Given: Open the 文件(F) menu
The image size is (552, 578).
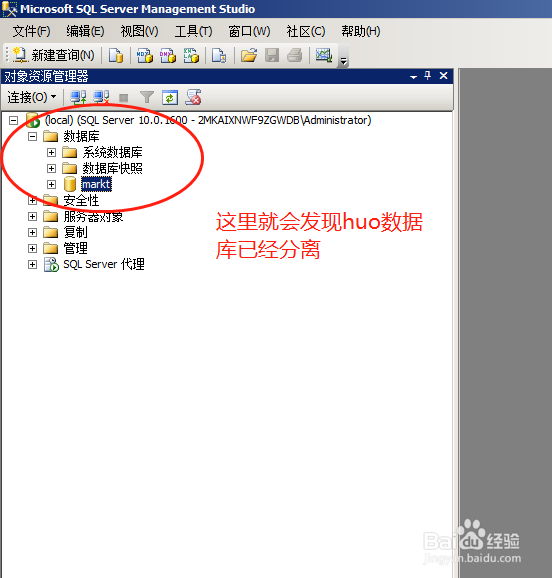Looking at the screenshot, I should (x=31, y=31).
